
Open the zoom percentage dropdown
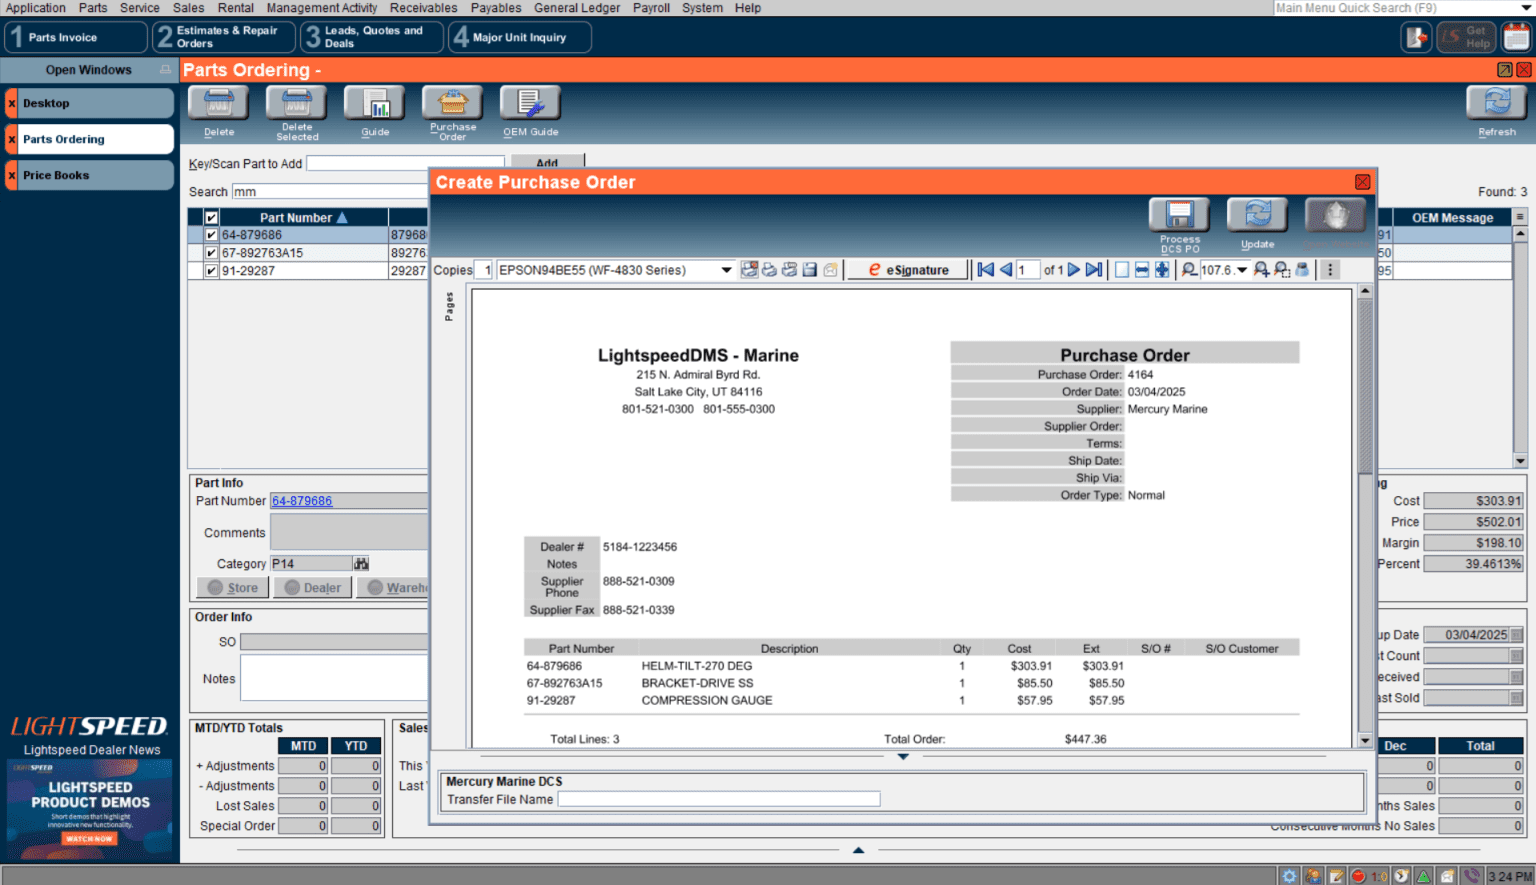click(x=1242, y=270)
